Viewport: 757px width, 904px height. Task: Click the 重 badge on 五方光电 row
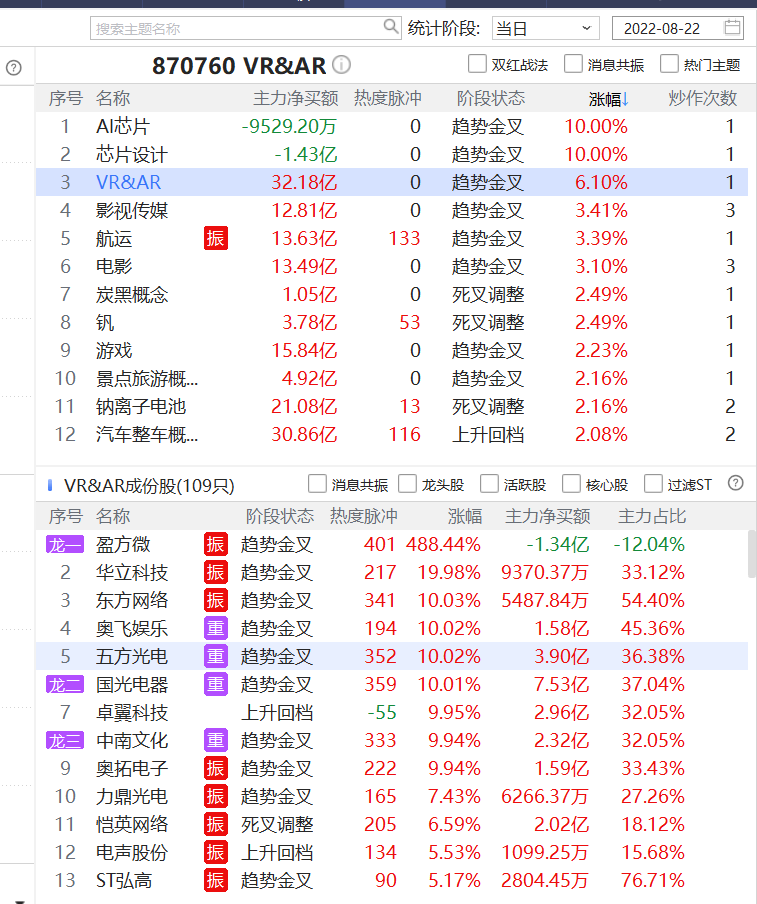coord(216,656)
